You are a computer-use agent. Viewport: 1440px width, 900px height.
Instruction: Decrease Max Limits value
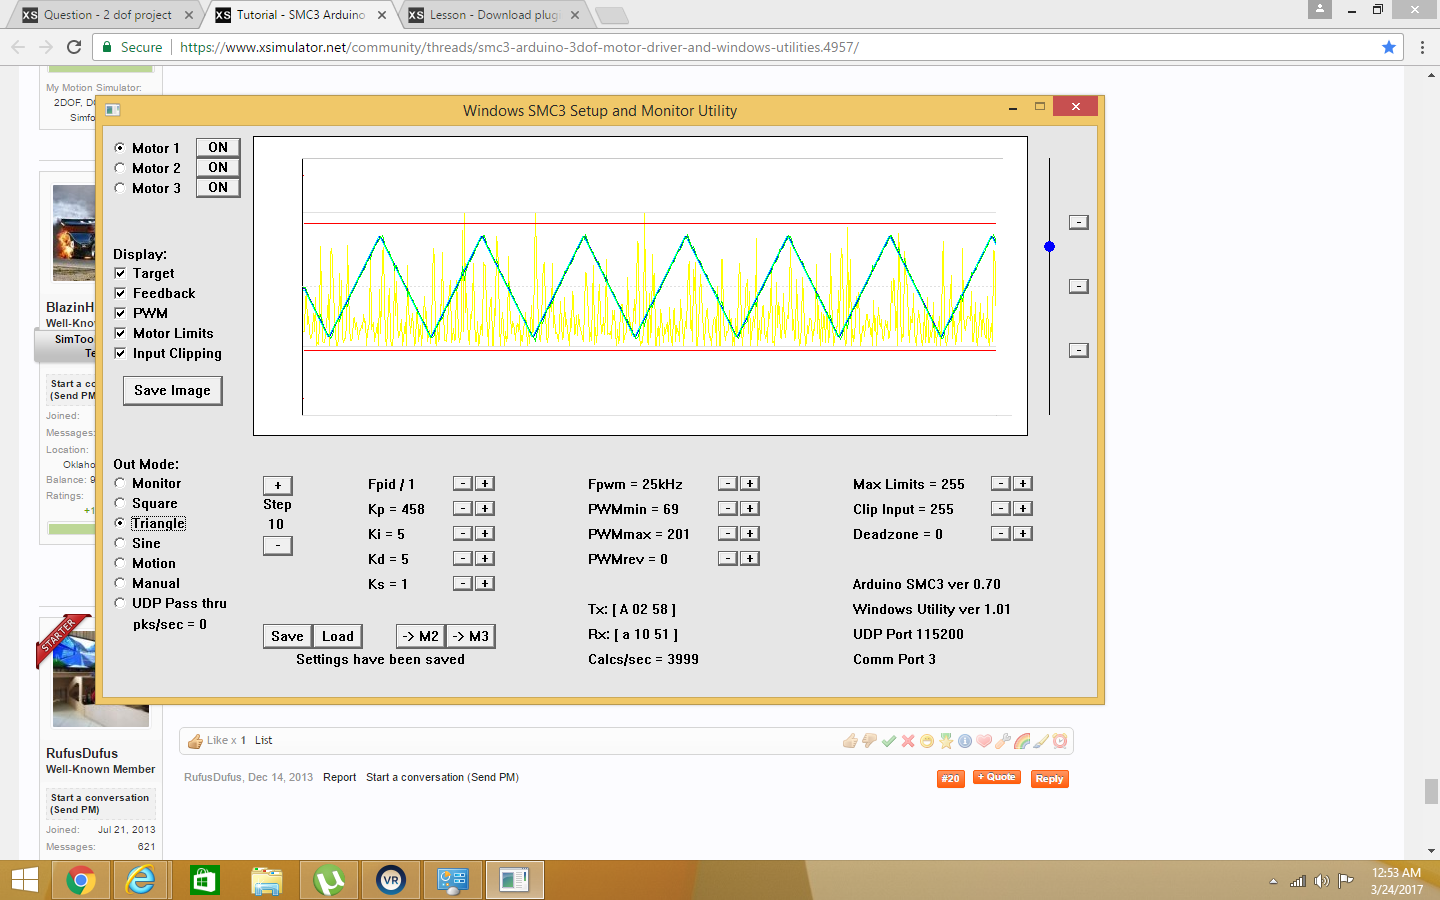coord(1001,484)
